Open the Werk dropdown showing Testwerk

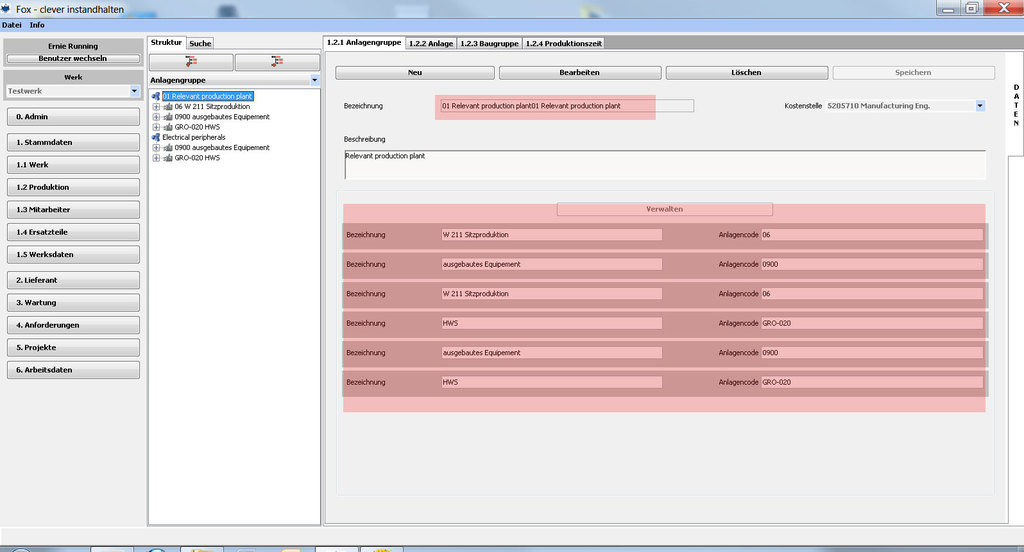tap(134, 91)
